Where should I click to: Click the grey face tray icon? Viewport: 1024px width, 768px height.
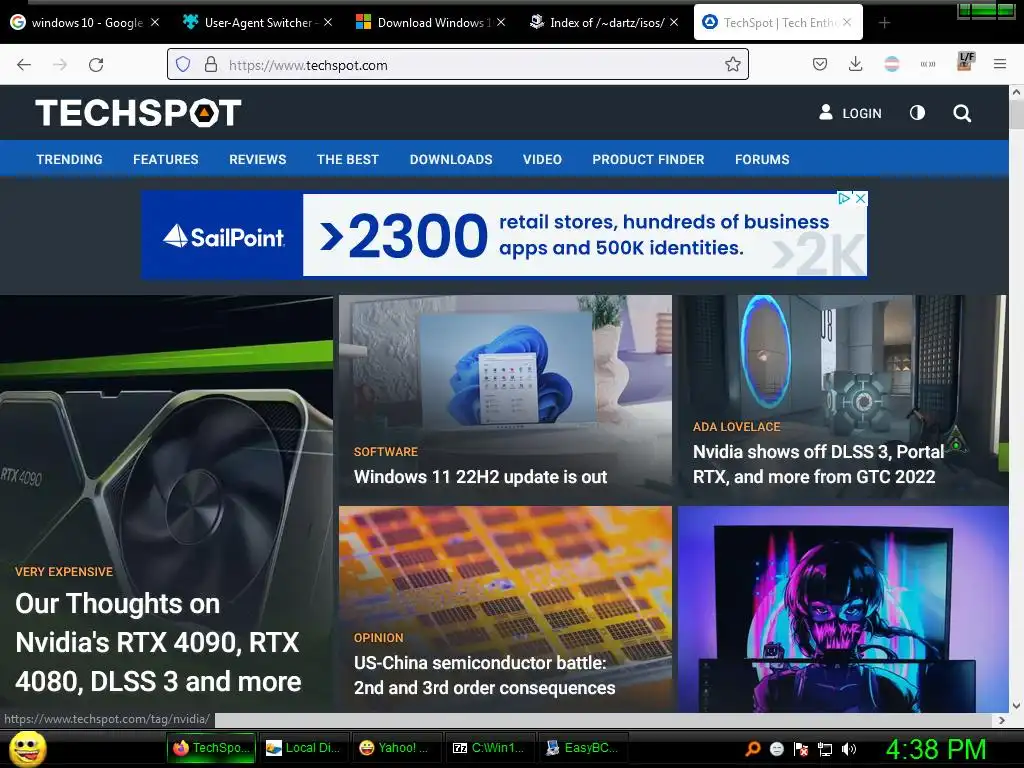click(x=776, y=749)
